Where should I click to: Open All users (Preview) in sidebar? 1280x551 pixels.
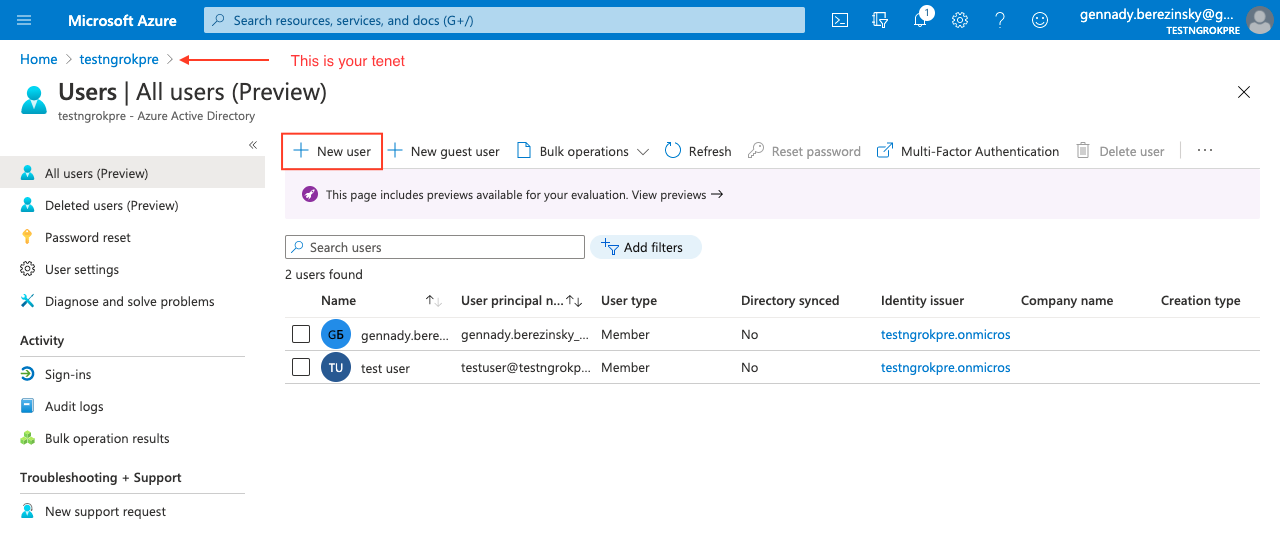tap(132, 173)
